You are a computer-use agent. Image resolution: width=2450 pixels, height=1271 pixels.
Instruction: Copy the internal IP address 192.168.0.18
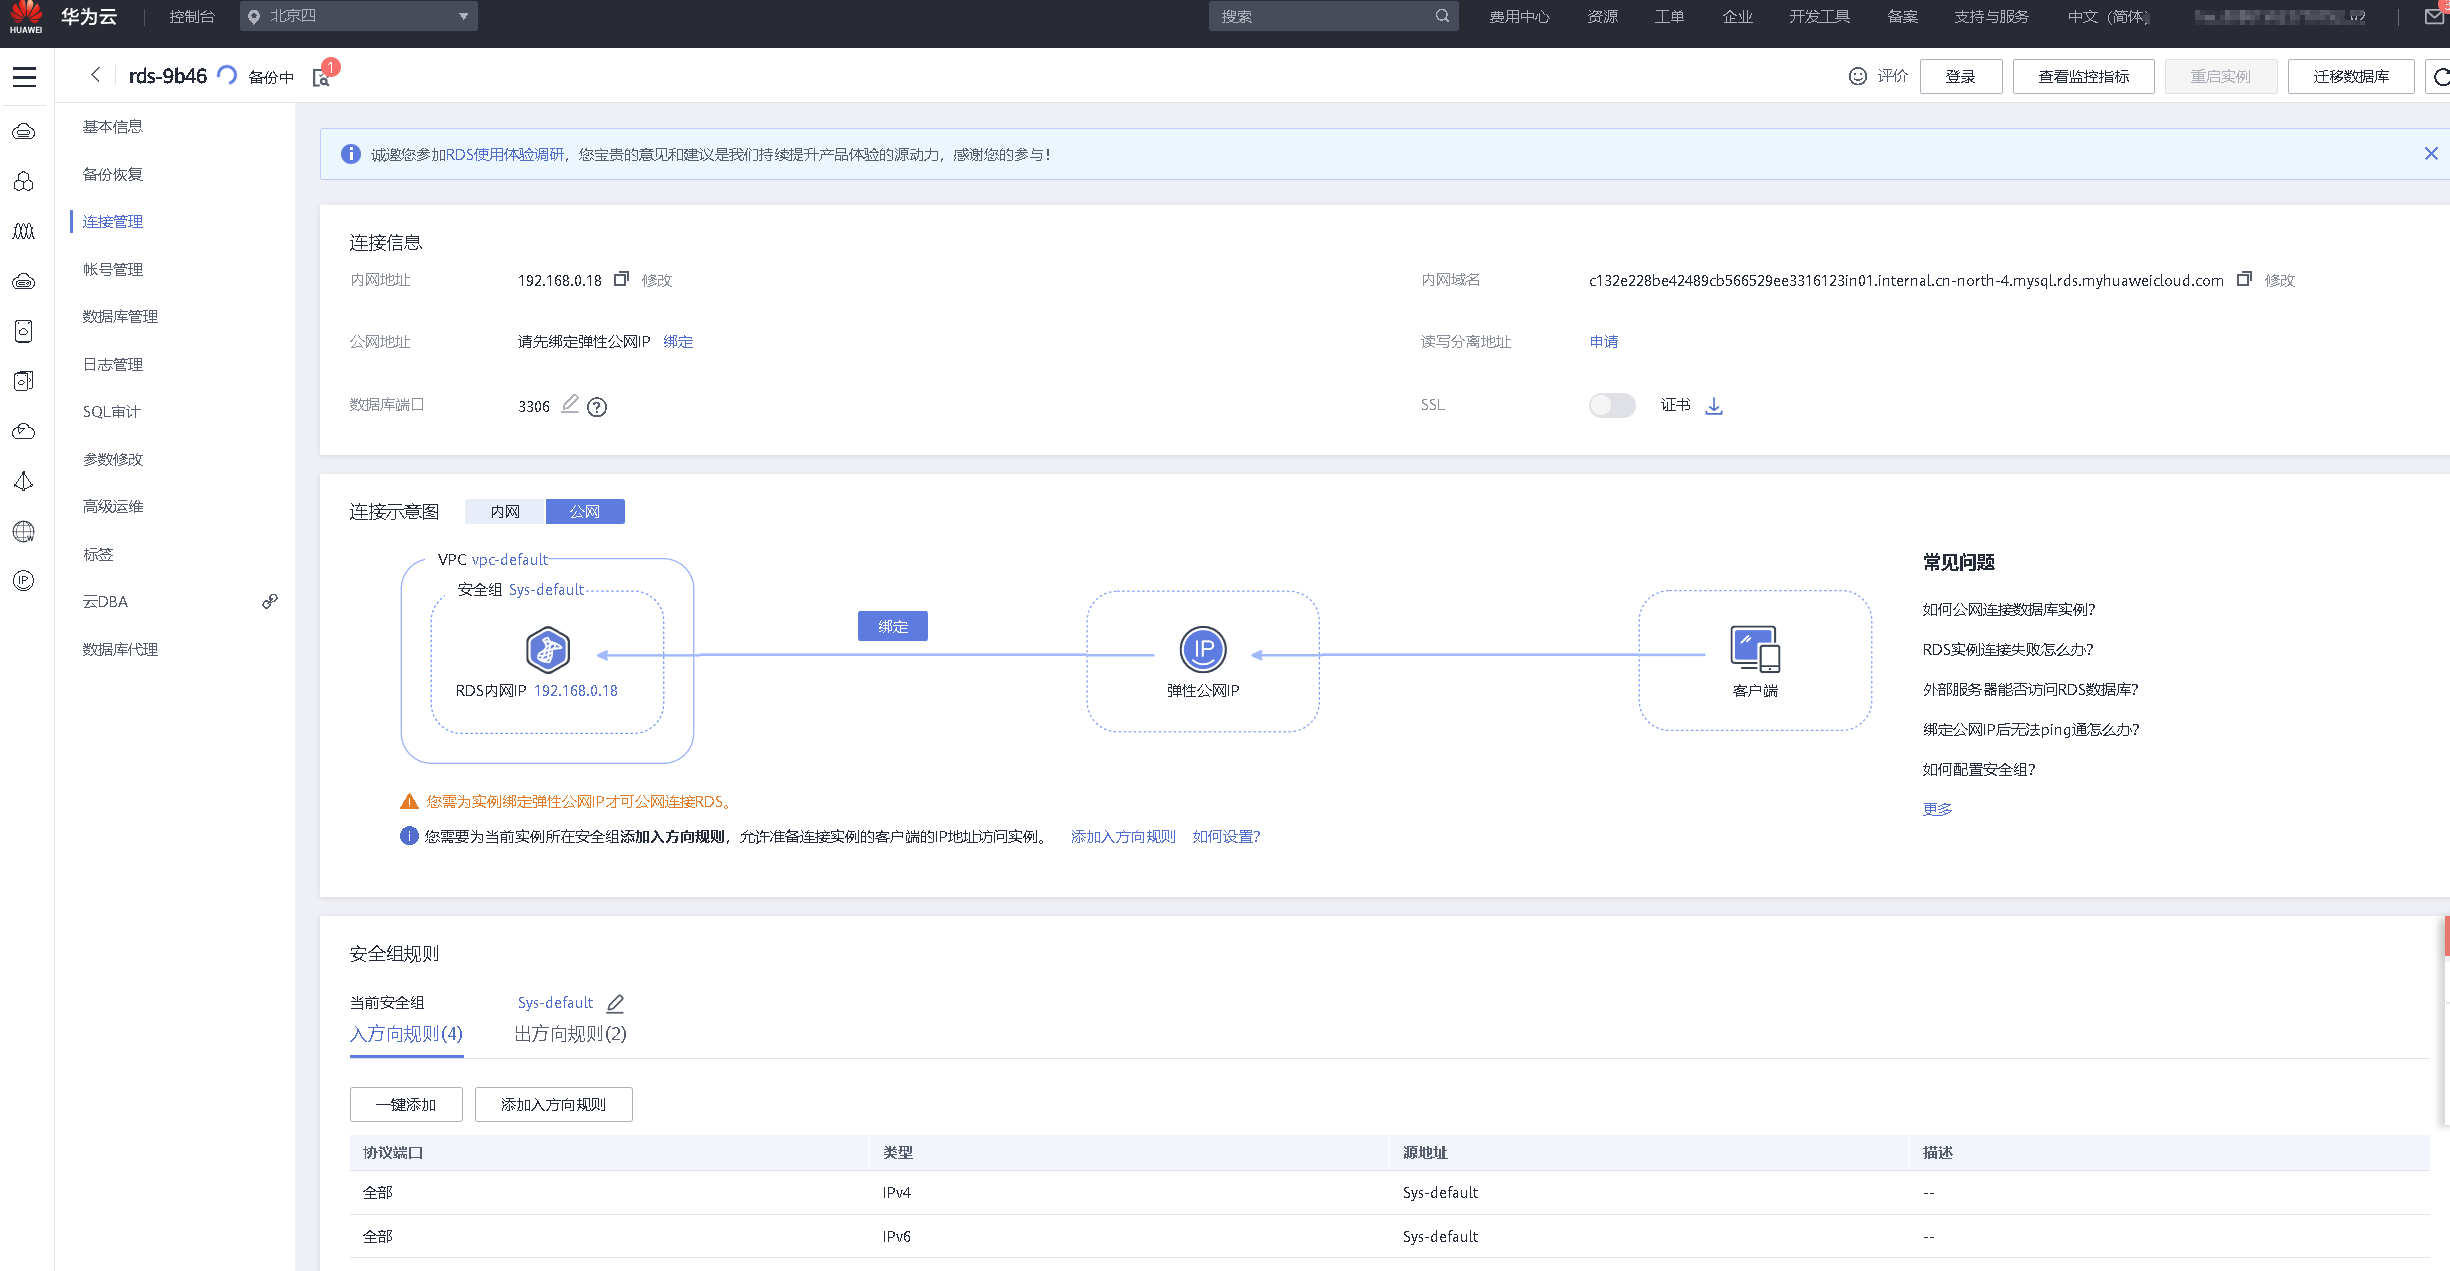[x=621, y=279]
